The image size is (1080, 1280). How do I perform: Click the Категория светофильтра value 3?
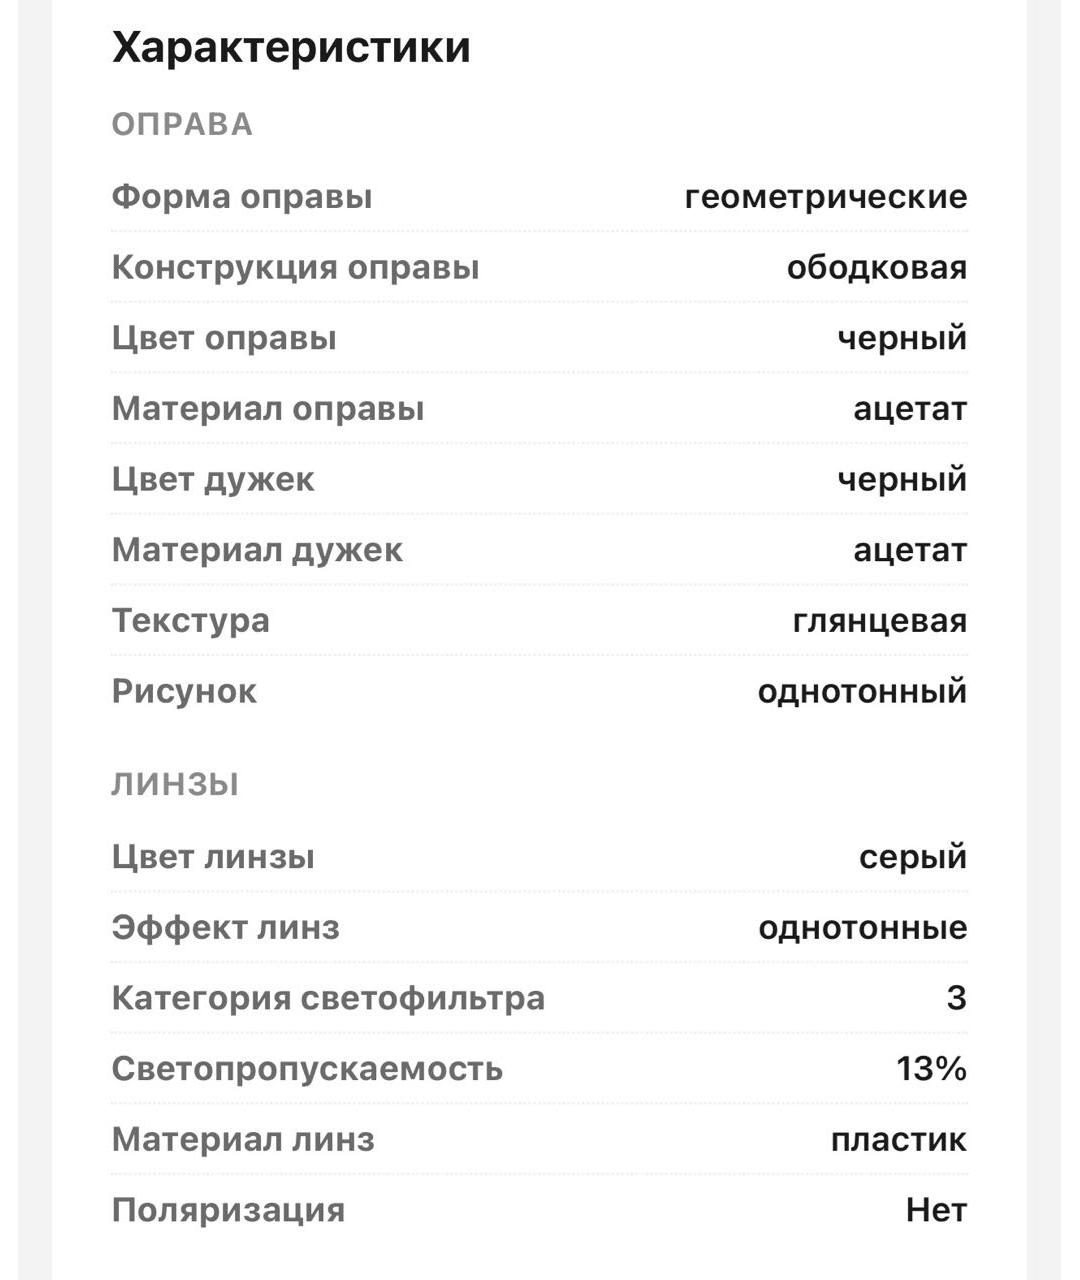tap(957, 998)
